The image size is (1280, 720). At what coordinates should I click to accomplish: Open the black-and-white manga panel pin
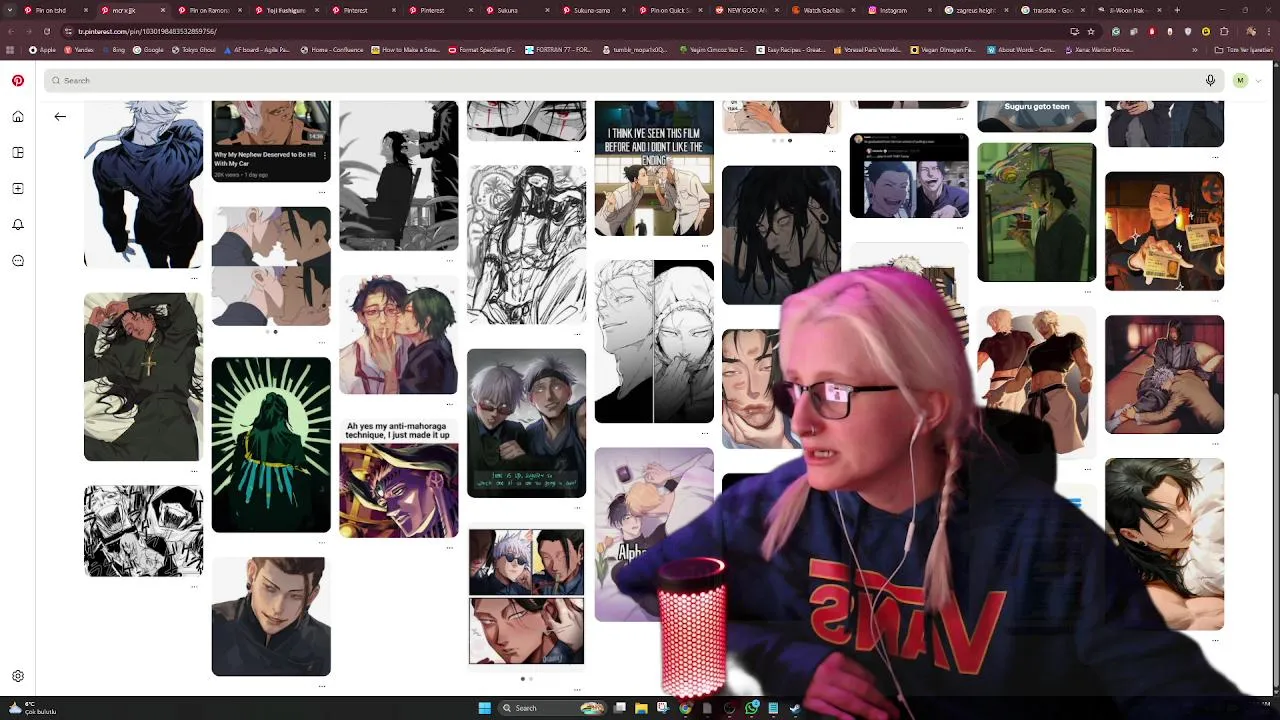click(x=143, y=531)
